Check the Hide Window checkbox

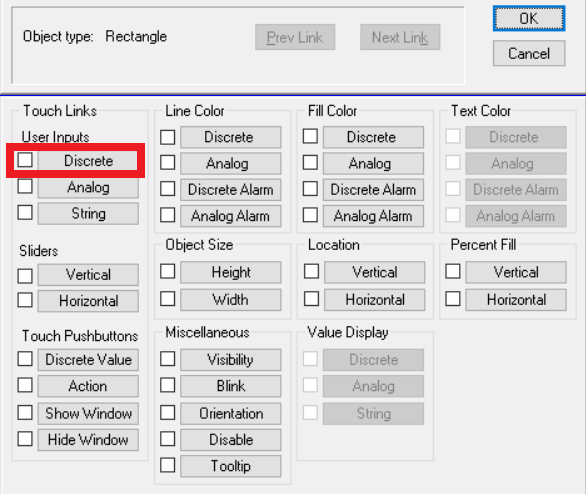(25, 439)
